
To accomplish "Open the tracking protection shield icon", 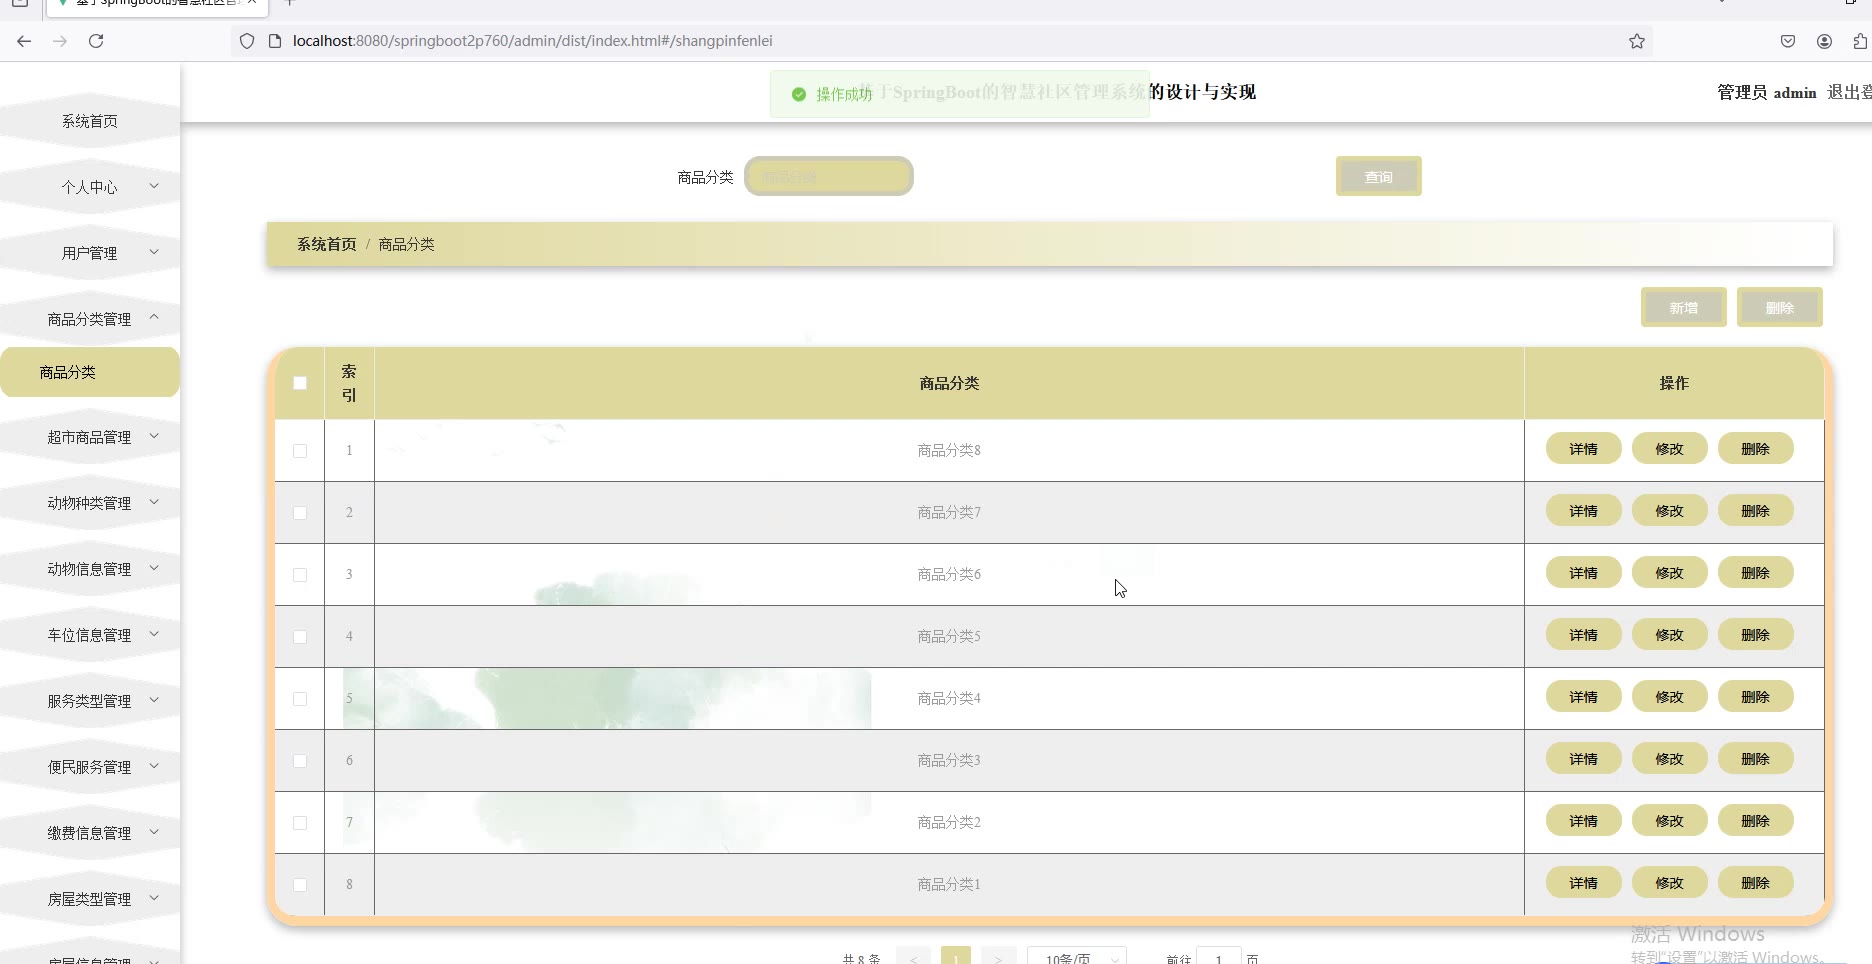I will 247,41.
